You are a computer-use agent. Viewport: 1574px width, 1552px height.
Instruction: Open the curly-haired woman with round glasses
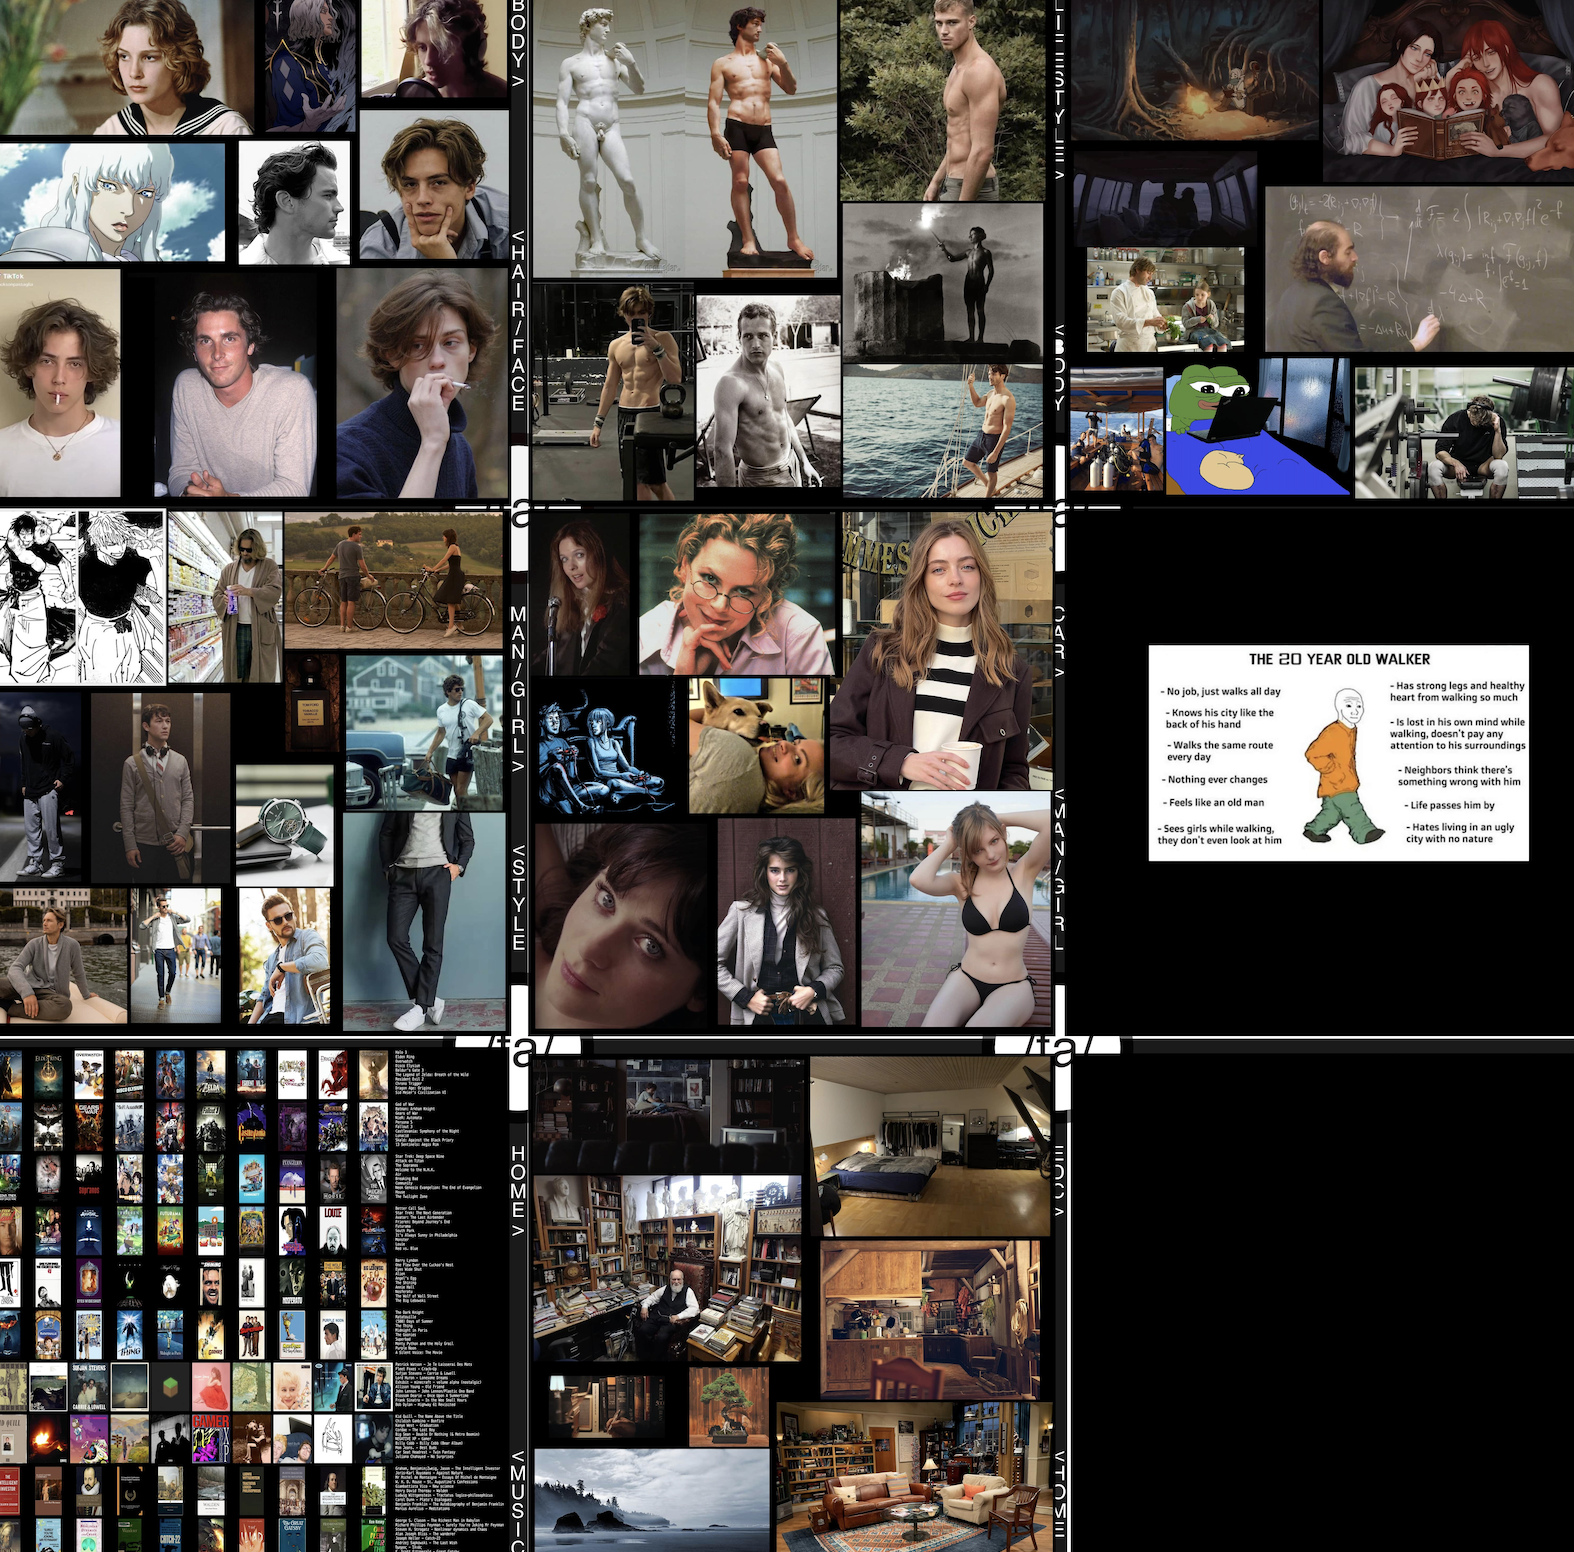736,594
